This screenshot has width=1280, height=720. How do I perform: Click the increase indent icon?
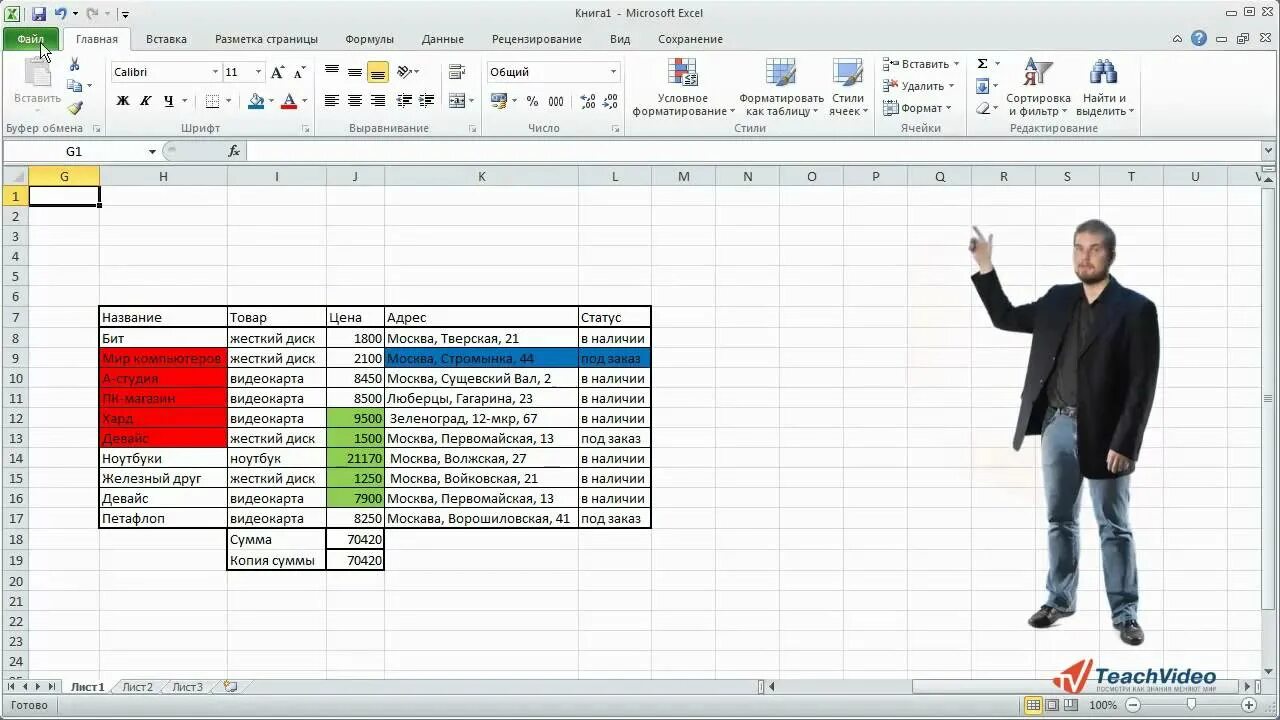pyautogui.click(x=426, y=101)
